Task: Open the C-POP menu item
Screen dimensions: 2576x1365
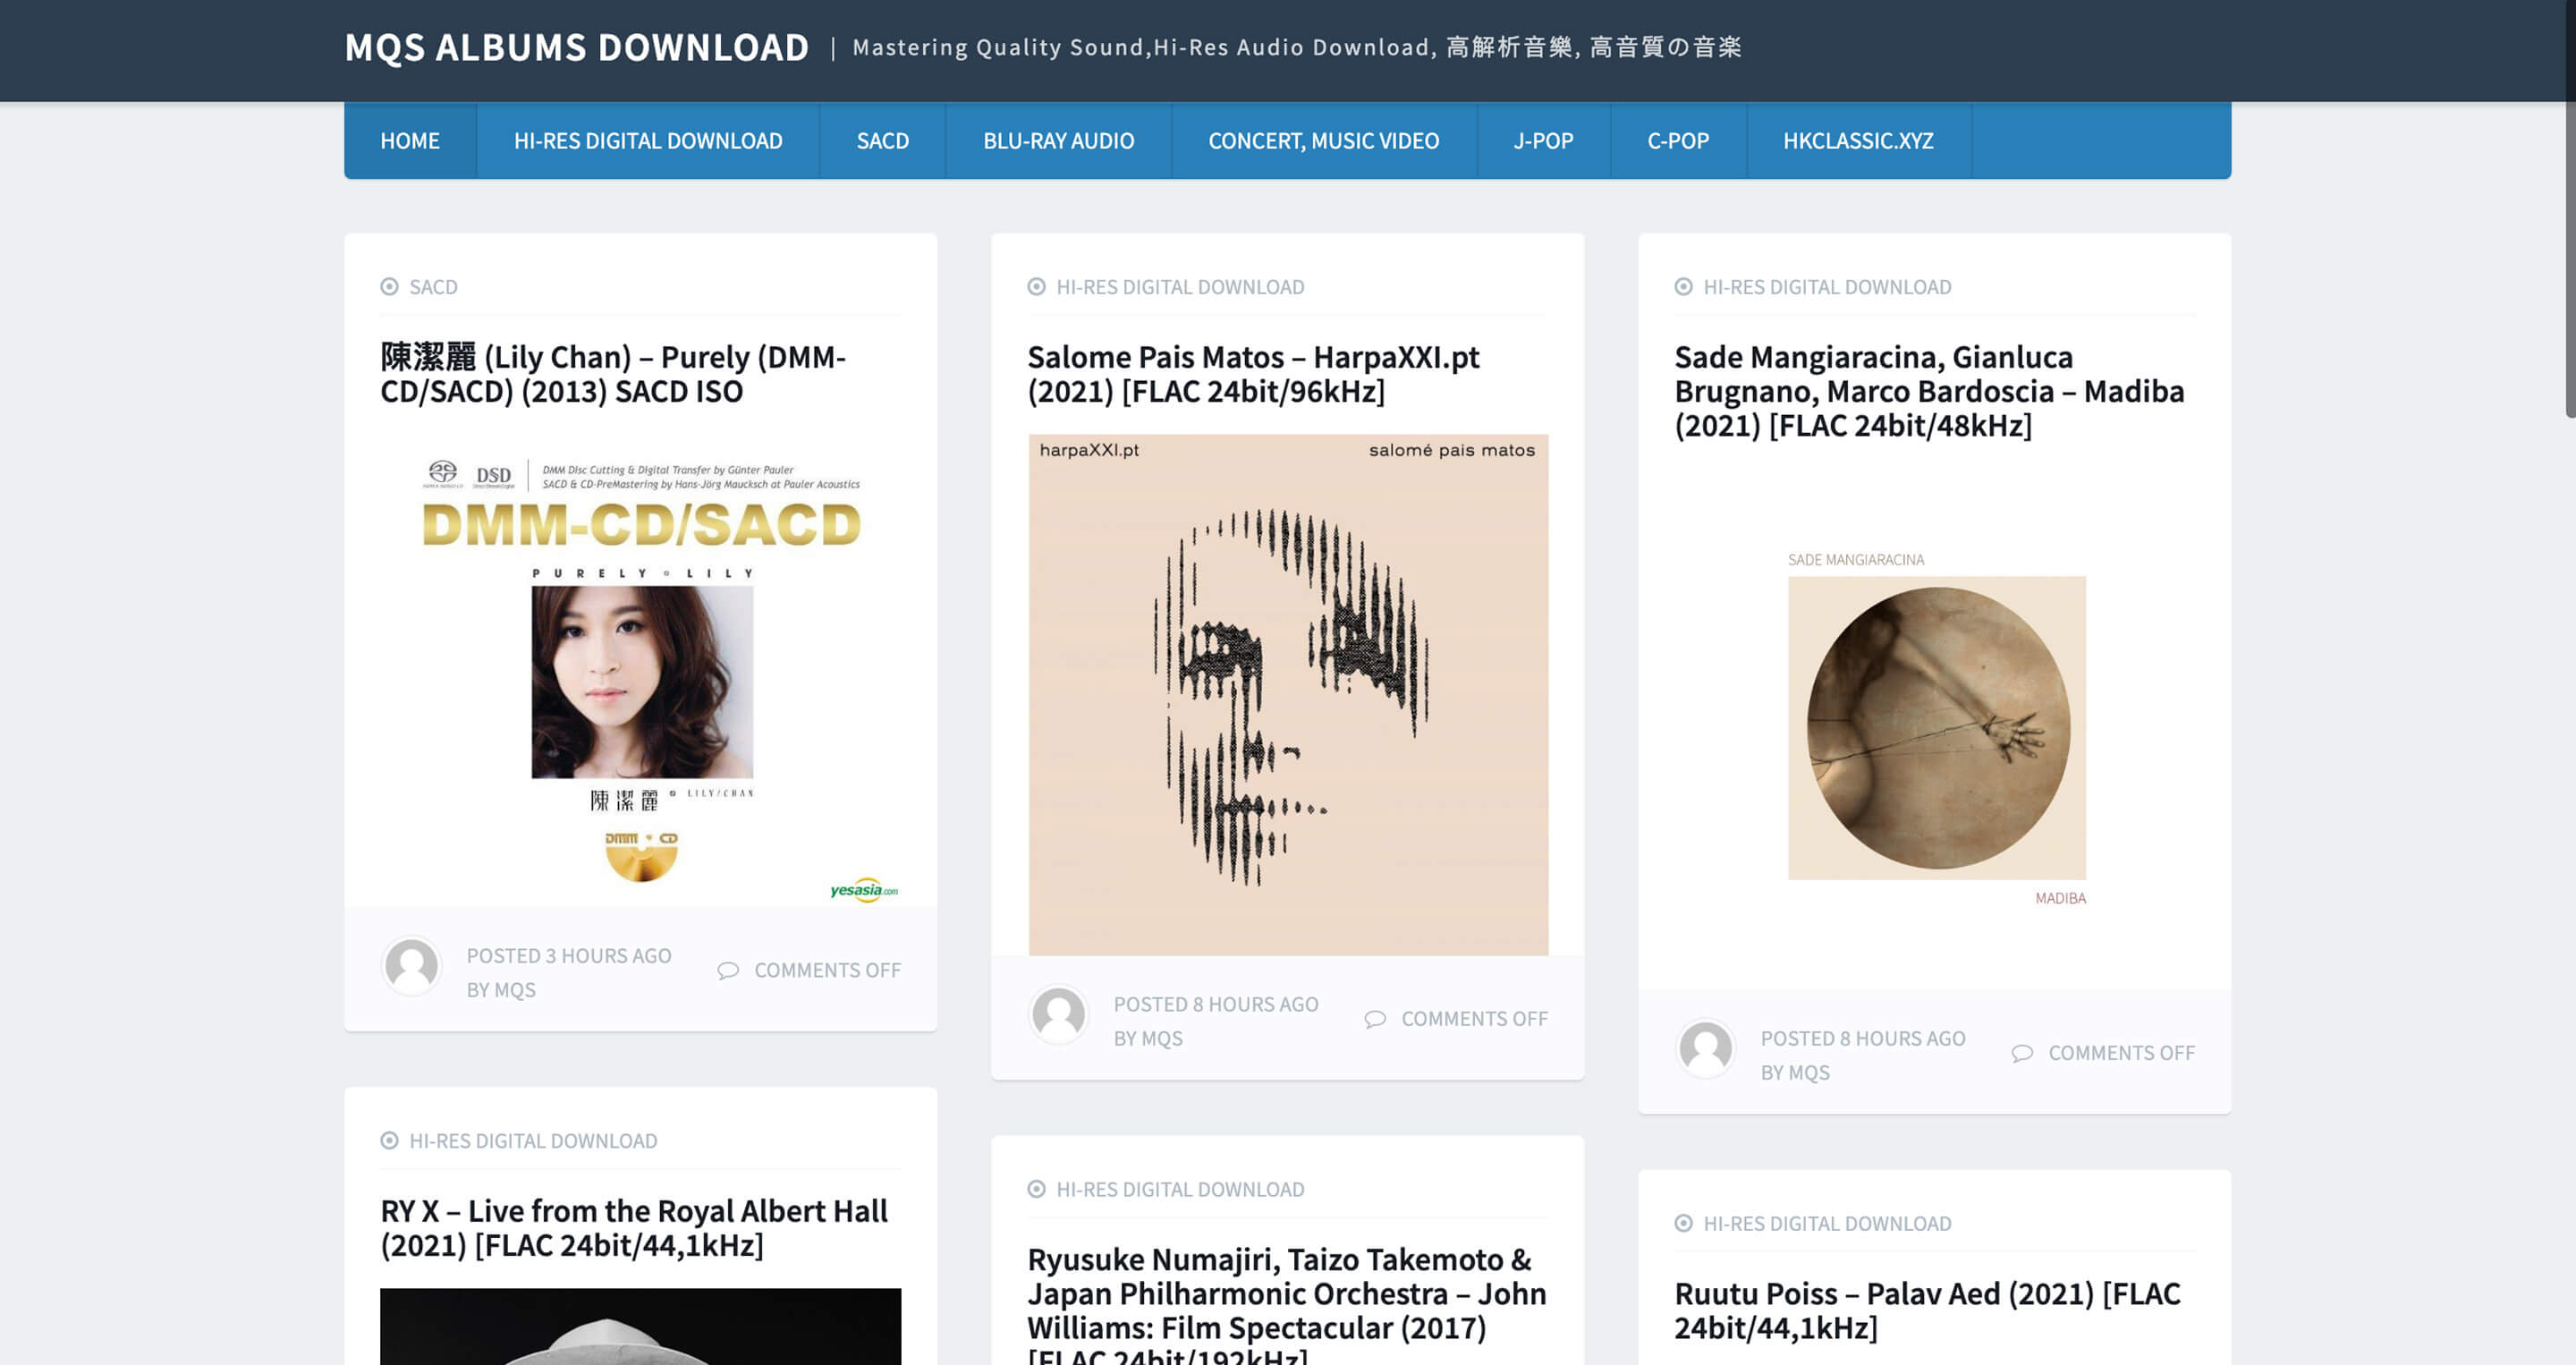Action: coord(1678,141)
